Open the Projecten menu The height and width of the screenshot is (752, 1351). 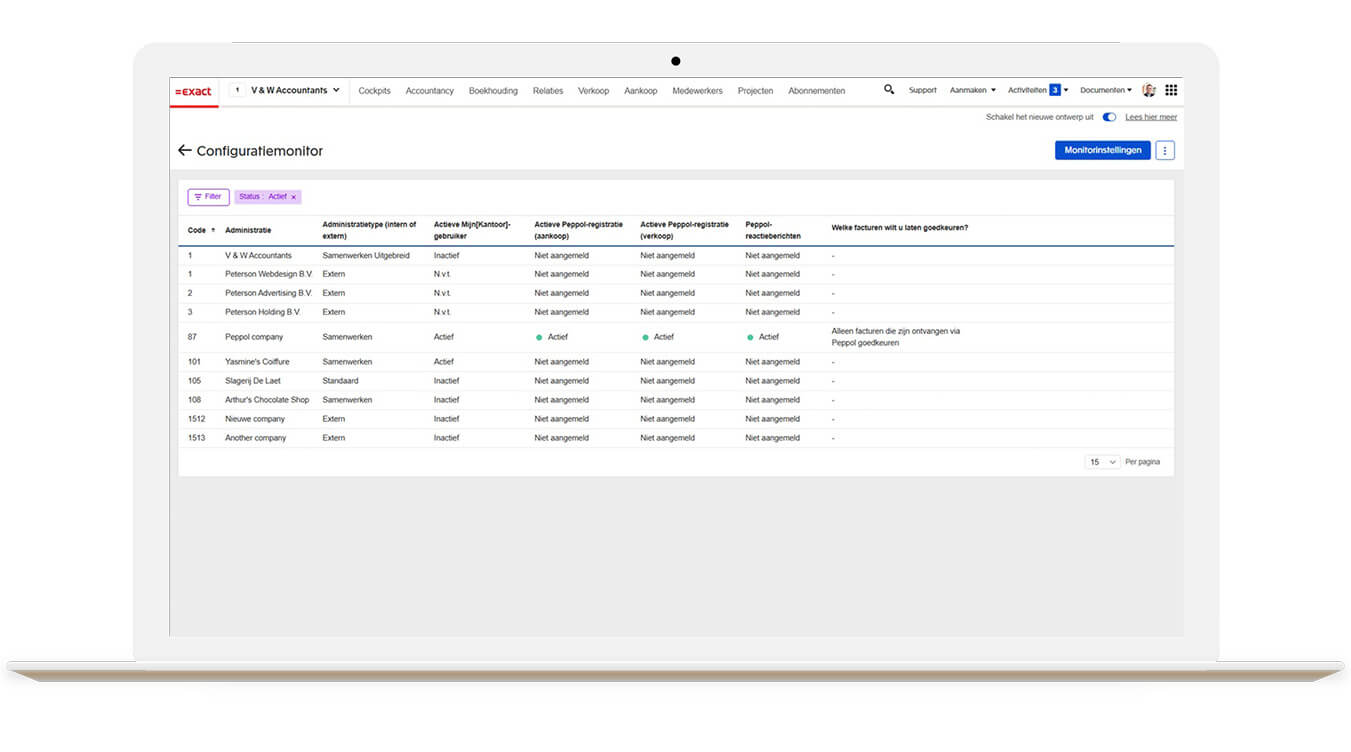point(755,91)
